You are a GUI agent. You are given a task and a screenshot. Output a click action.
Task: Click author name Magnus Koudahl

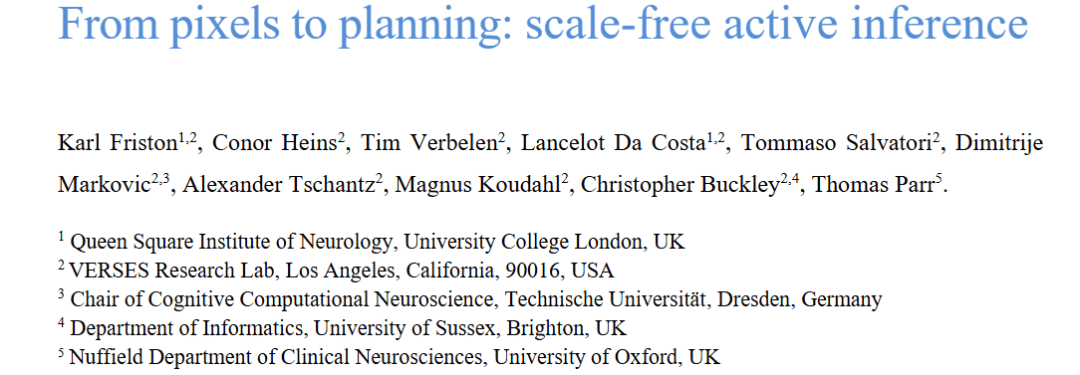click(x=477, y=185)
